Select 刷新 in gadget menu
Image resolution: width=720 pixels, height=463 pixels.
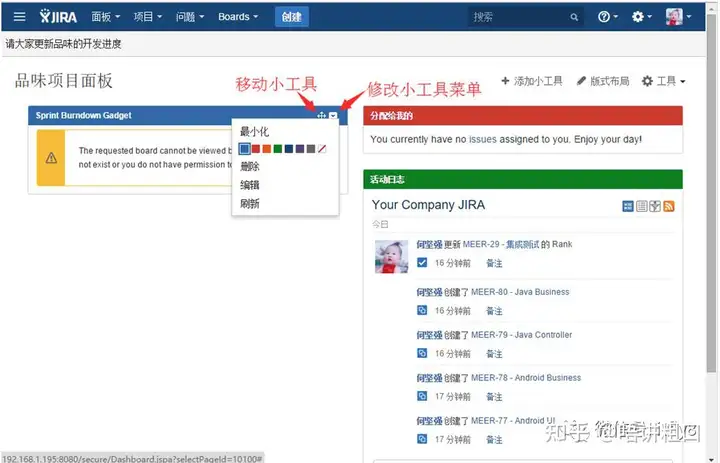[249, 203]
